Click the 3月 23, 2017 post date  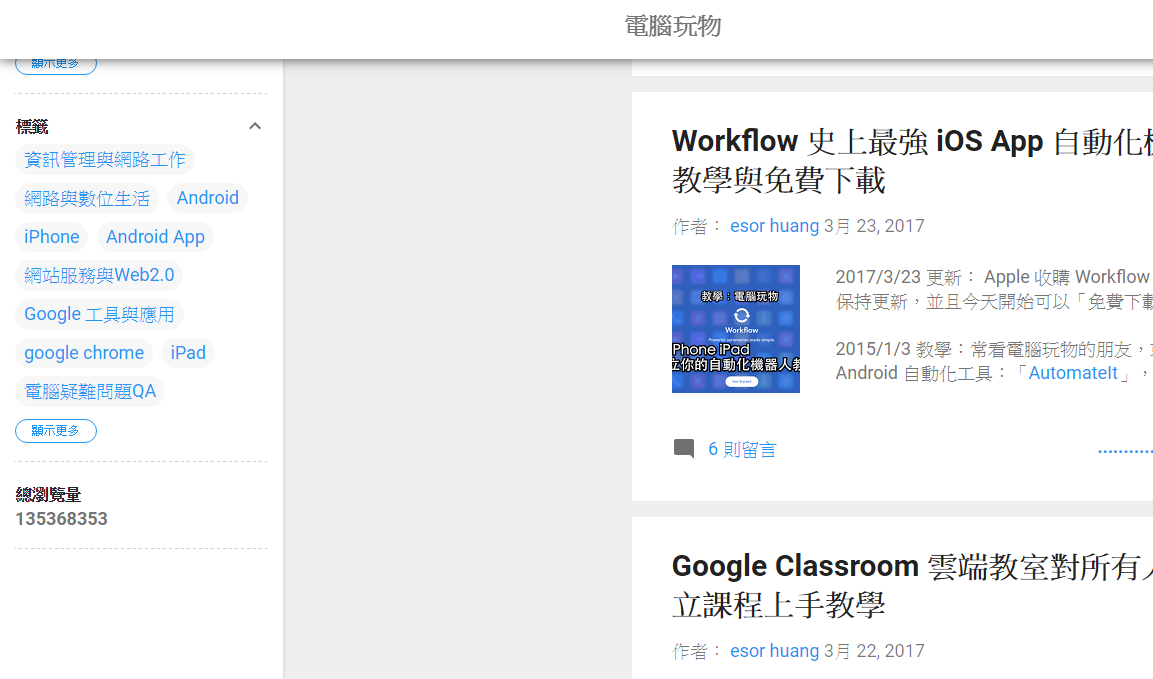pos(874,226)
